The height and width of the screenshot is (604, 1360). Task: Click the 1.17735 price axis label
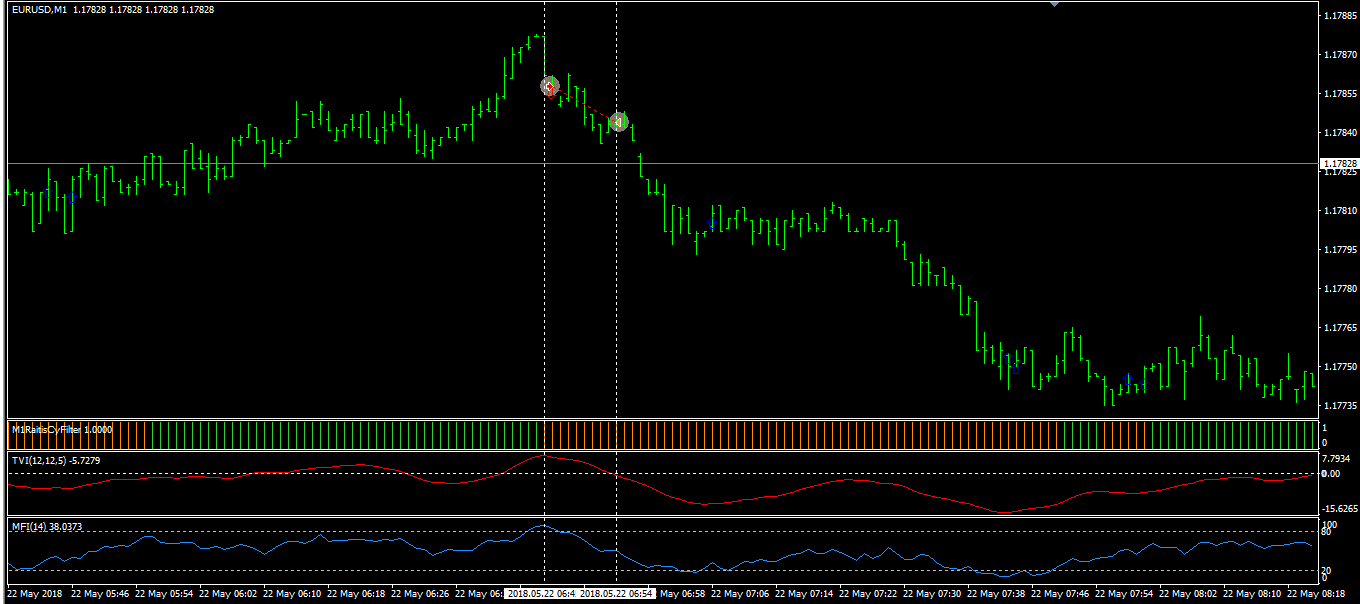1339,406
